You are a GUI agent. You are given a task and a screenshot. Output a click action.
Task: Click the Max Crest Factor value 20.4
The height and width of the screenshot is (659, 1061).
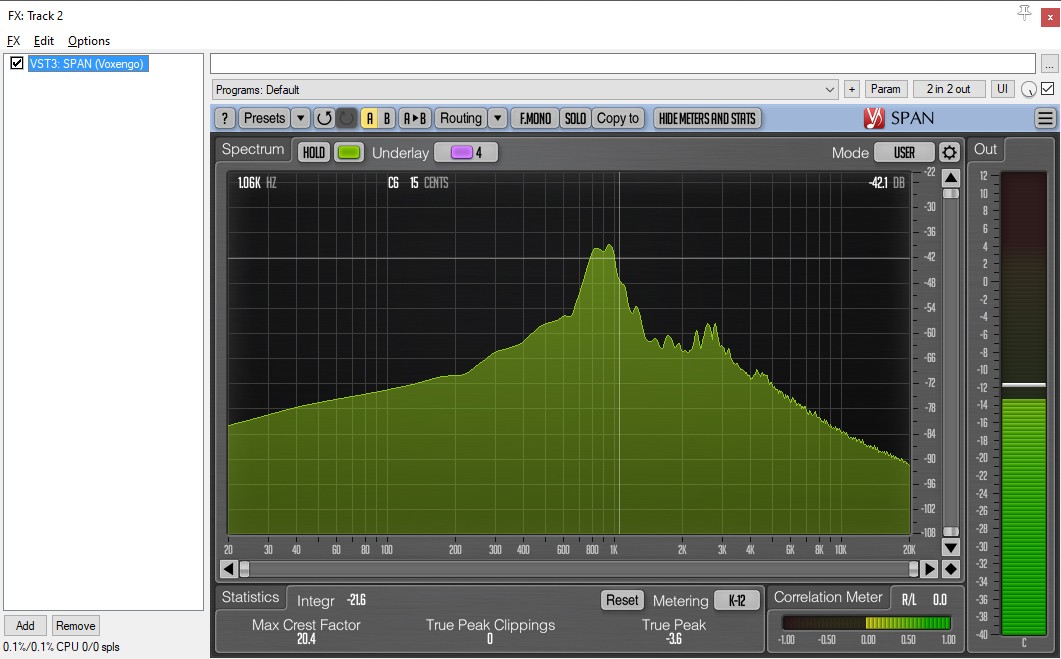pos(306,639)
